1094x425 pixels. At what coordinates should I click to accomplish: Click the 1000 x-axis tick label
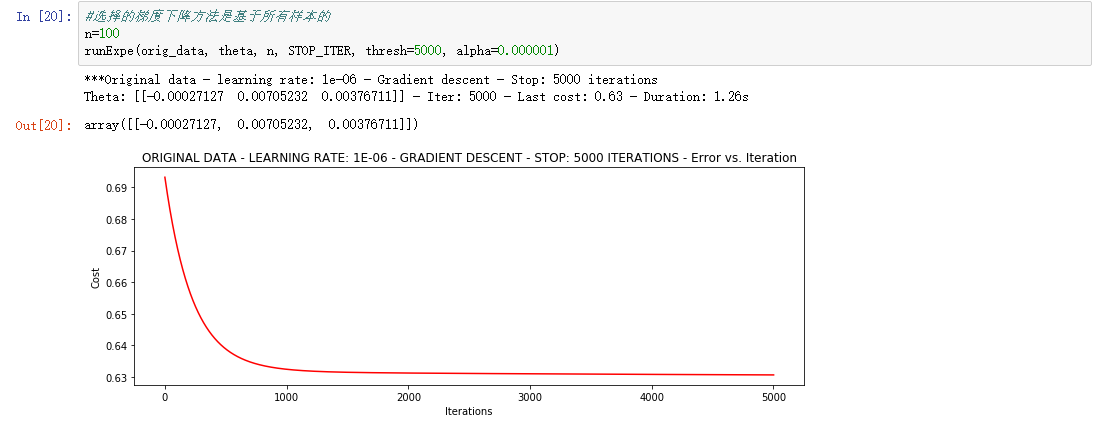click(x=286, y=397)
